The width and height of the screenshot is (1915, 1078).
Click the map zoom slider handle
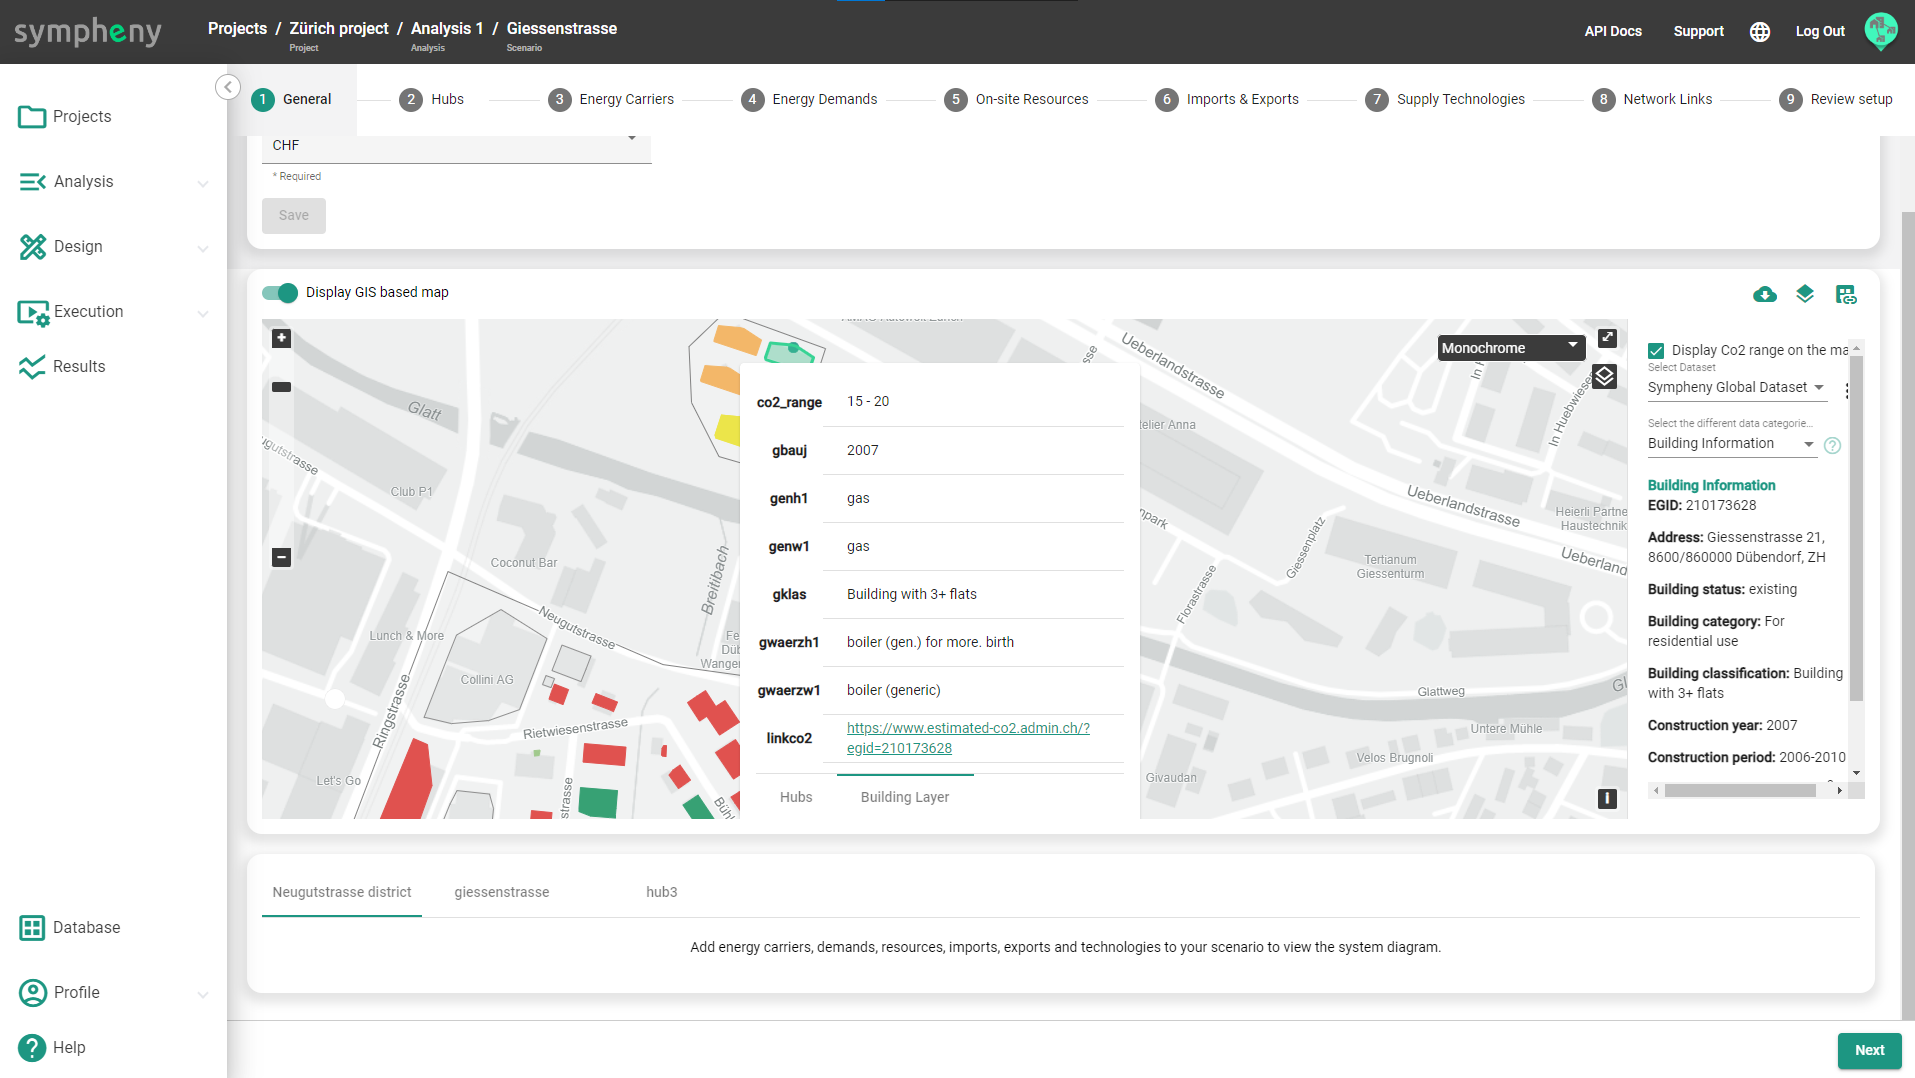pyautogui.click(x=282, y=387)
